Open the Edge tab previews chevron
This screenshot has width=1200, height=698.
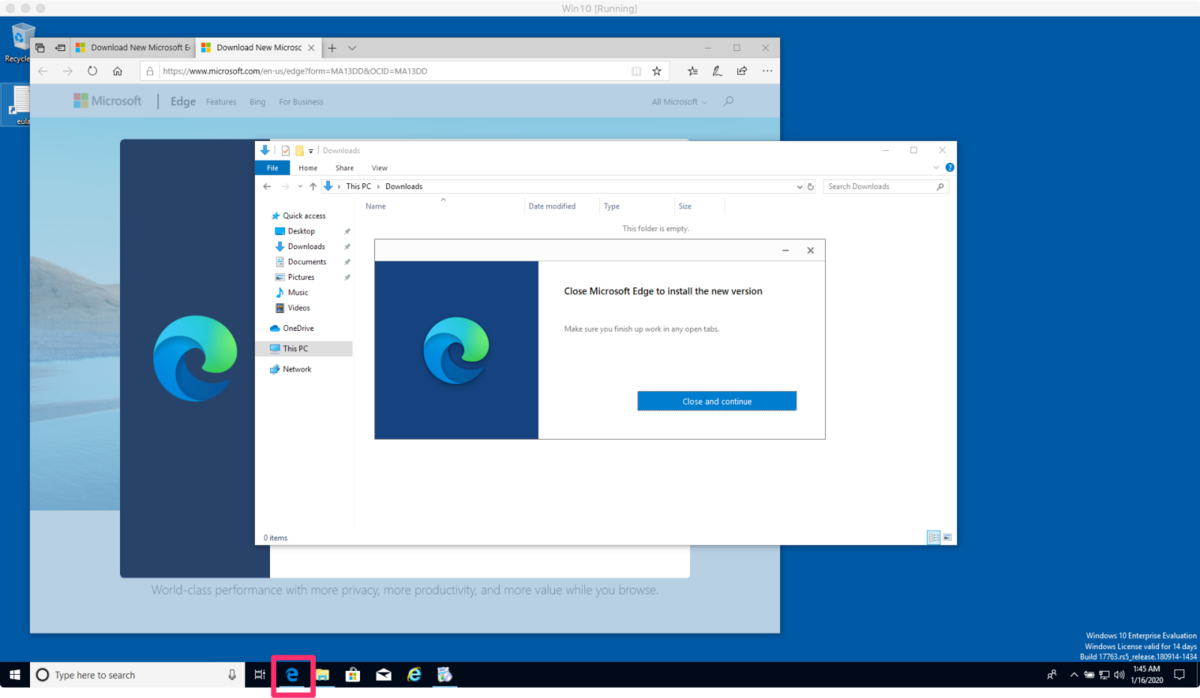(352, 48)
